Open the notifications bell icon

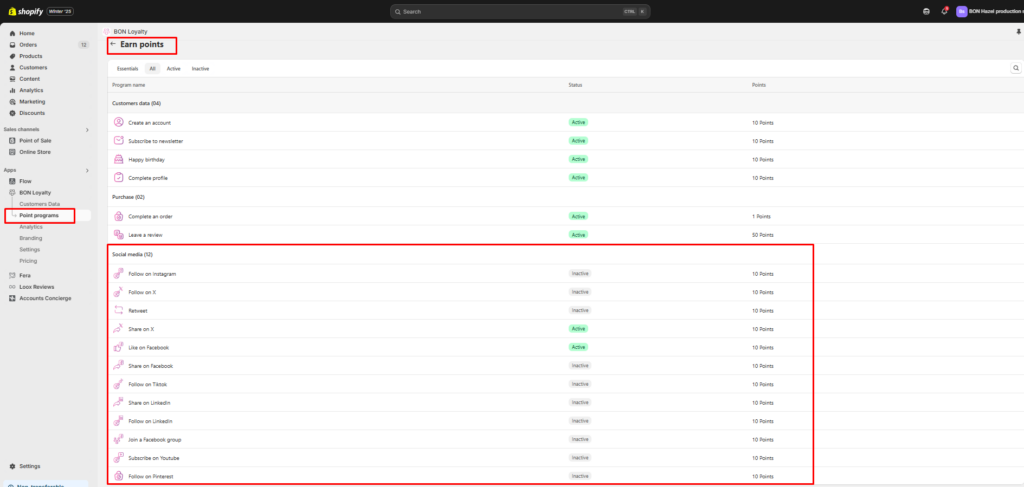coord(944,11)
